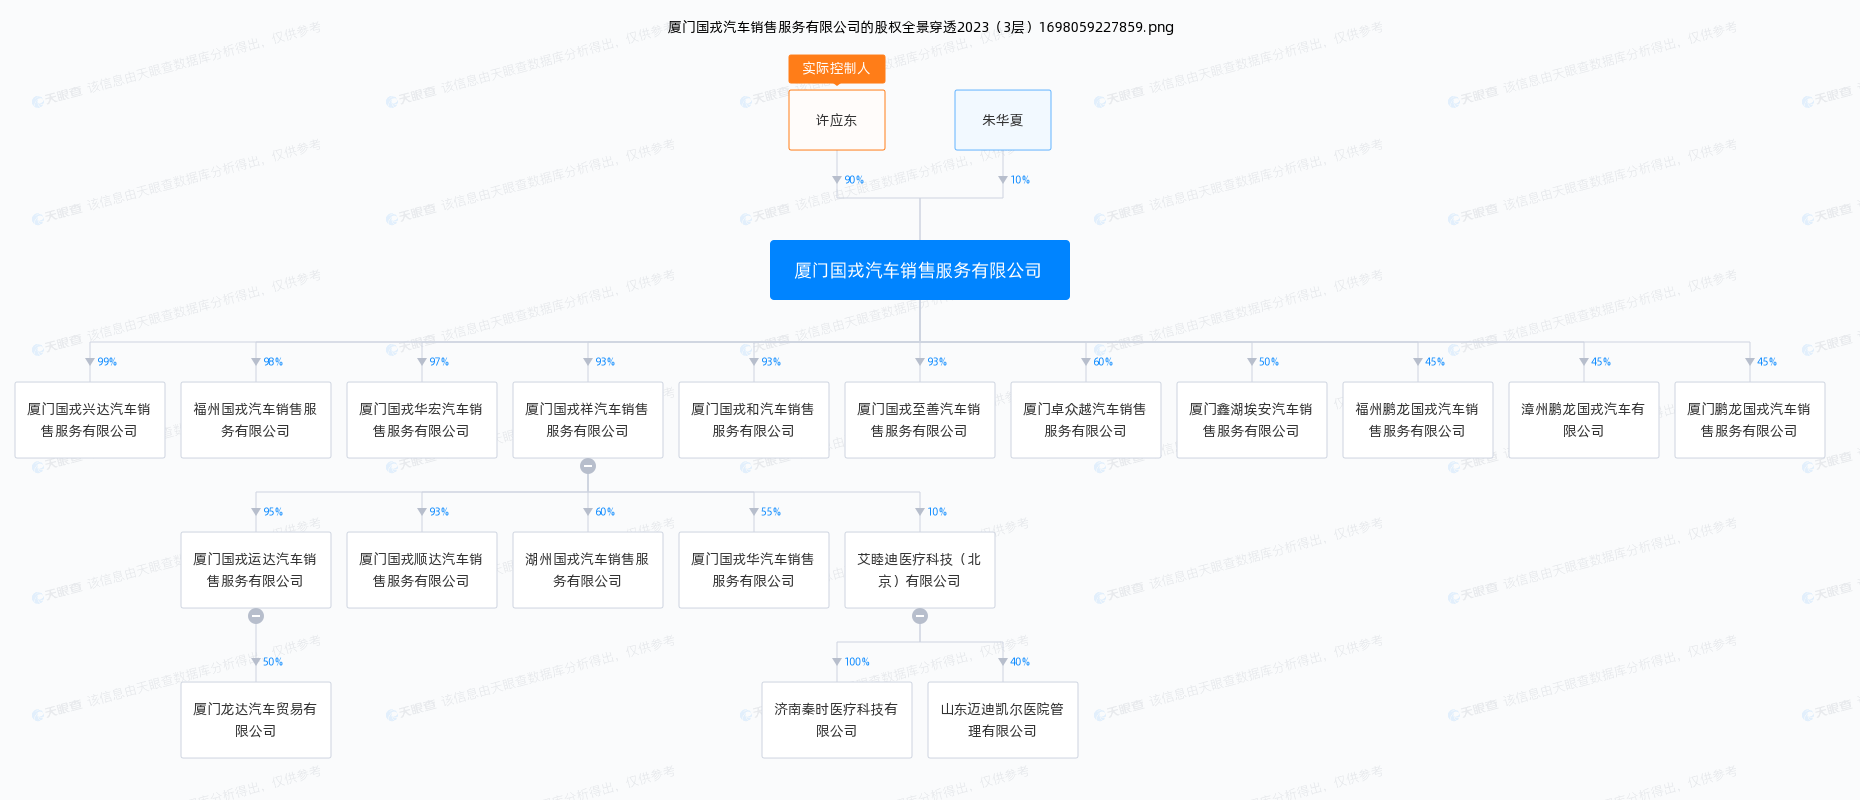Screen dimensions: 1860x800
Task: Click the 55% share percentage label
Action: point(771,512)
